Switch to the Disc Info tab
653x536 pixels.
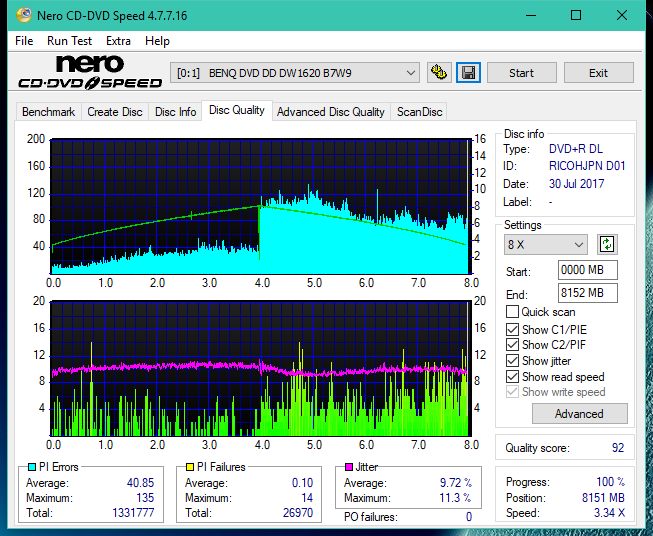point(175,112)
